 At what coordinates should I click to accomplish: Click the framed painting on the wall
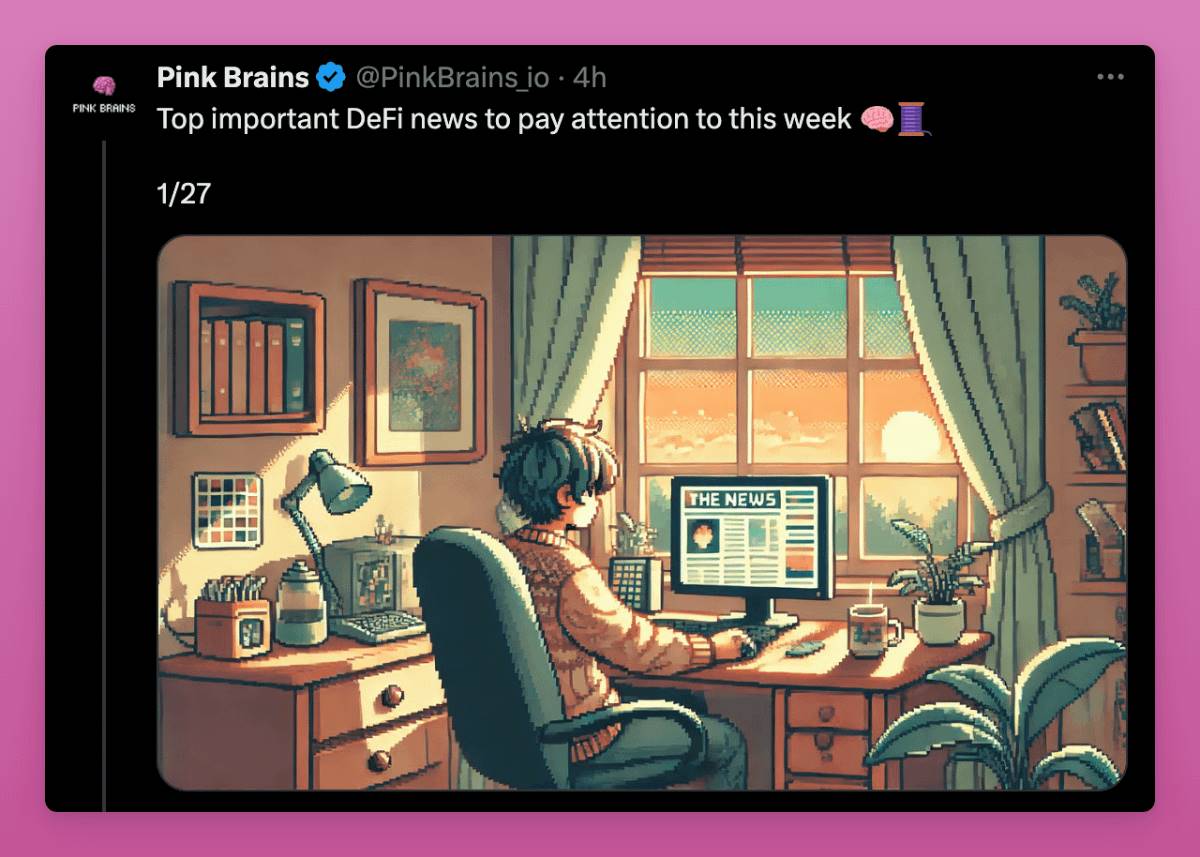click(421, 372)
